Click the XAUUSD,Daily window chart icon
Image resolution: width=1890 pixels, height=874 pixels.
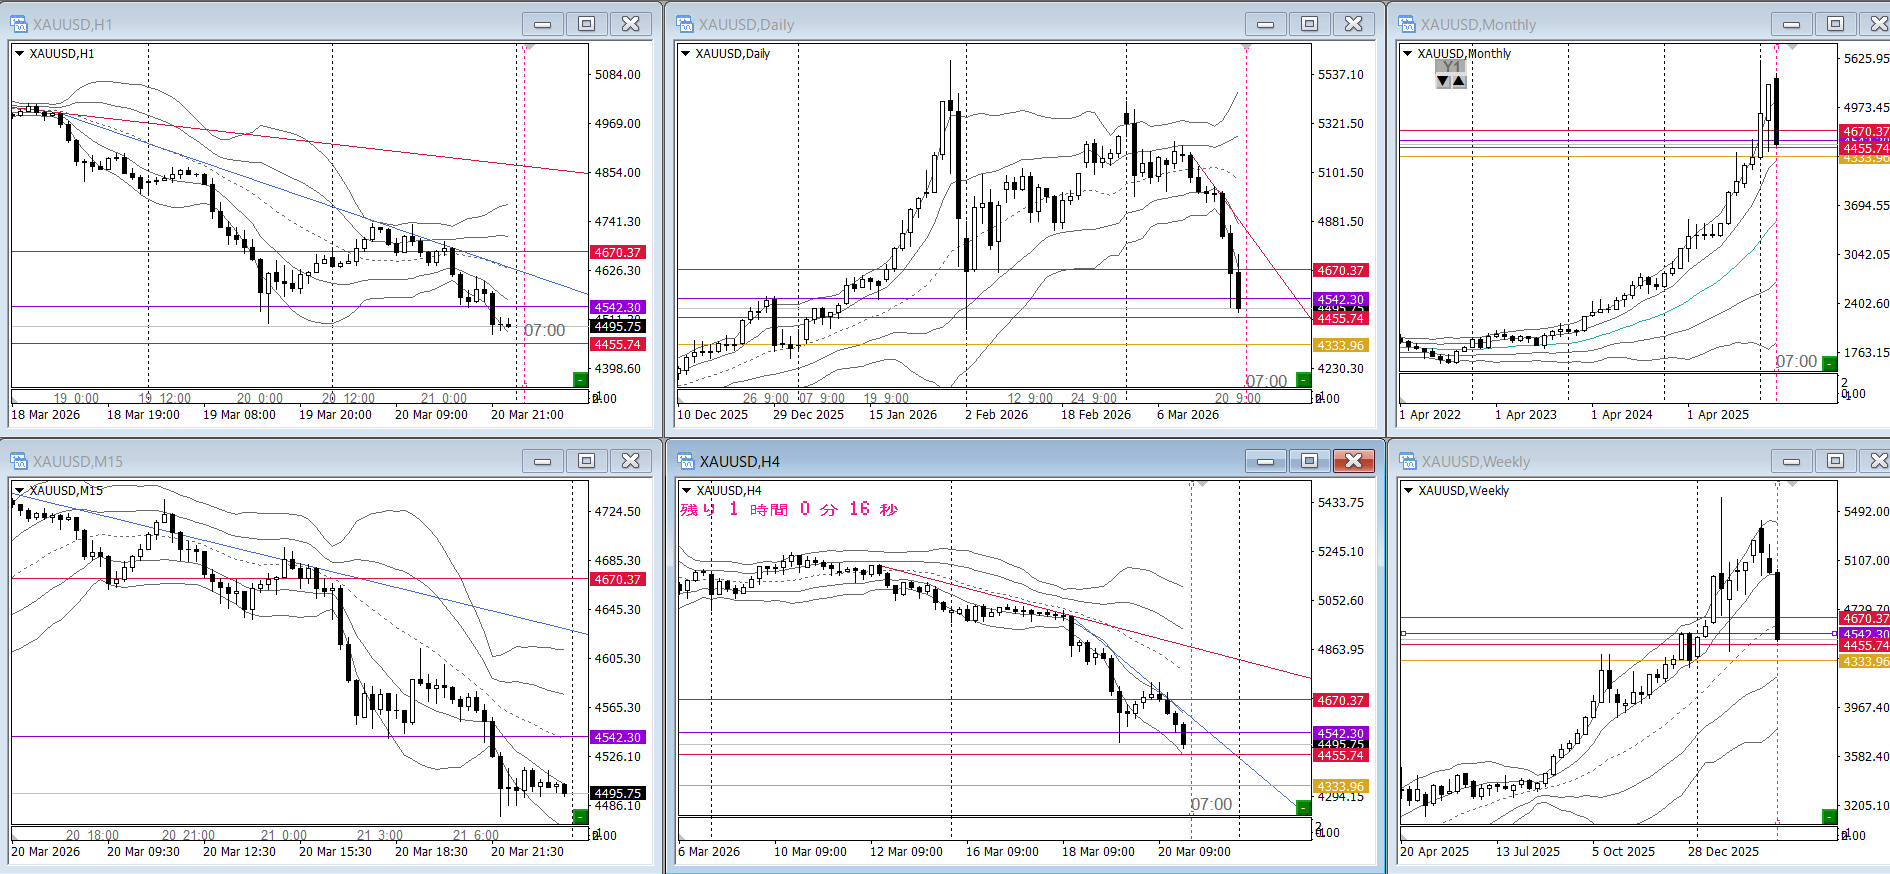tap(685, 24)
